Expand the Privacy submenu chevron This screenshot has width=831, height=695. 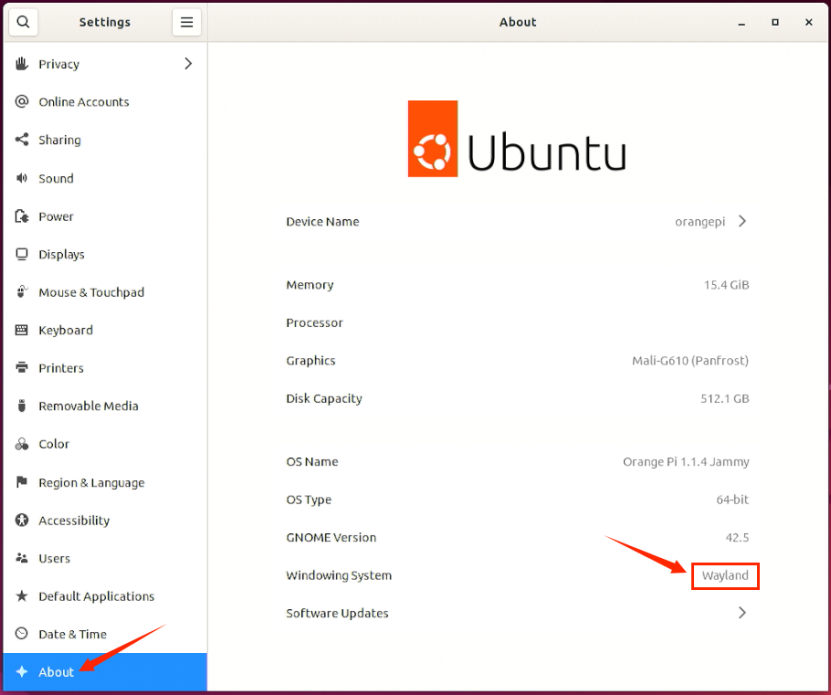point(188,64)
